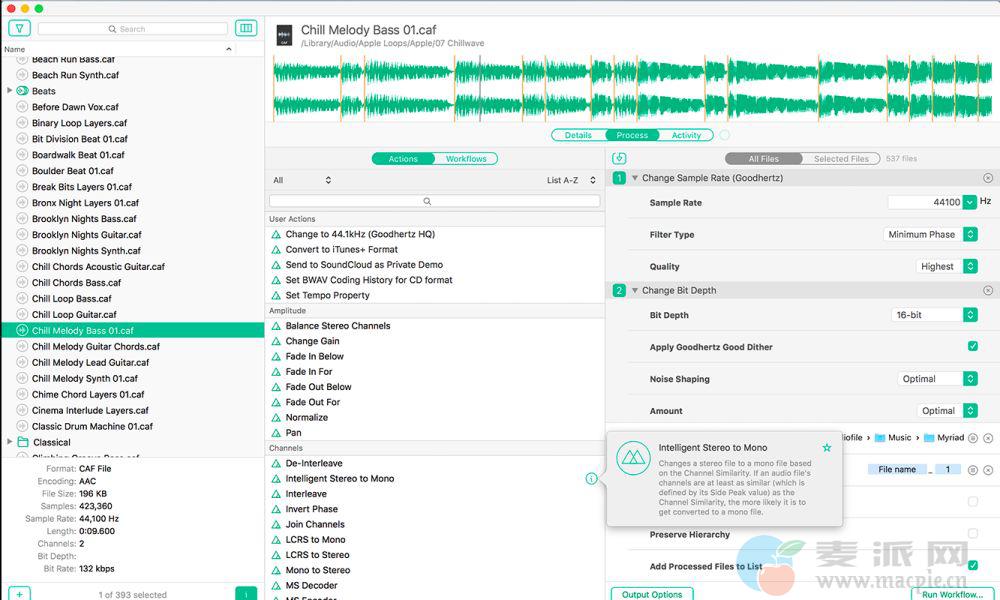Click the Output Options button
Screen dimensions: 1000x600
[x=652, y=594]
